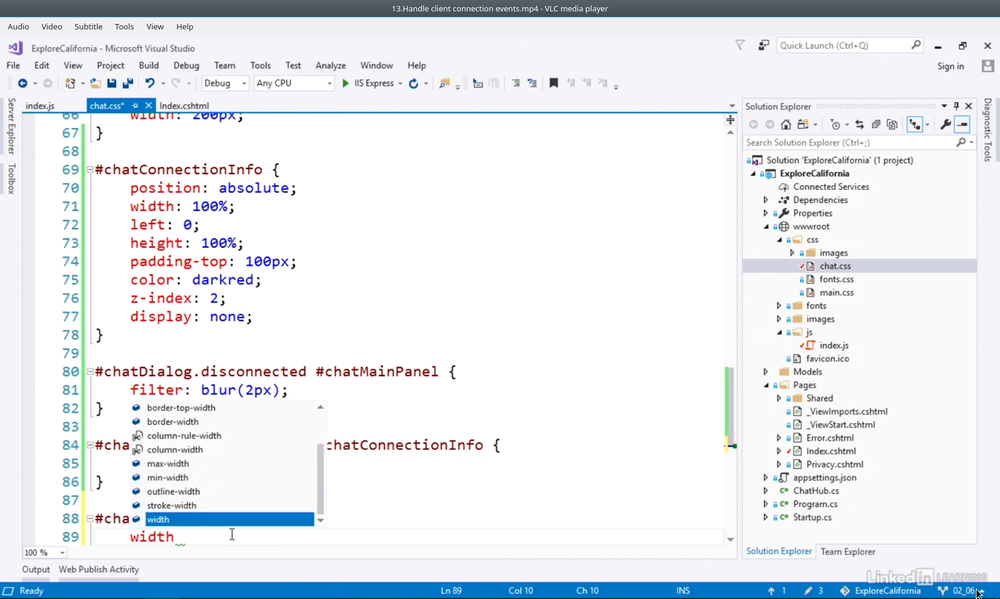Click the Switch Views icon in Solution Explorer

click(x=802, y=124)
